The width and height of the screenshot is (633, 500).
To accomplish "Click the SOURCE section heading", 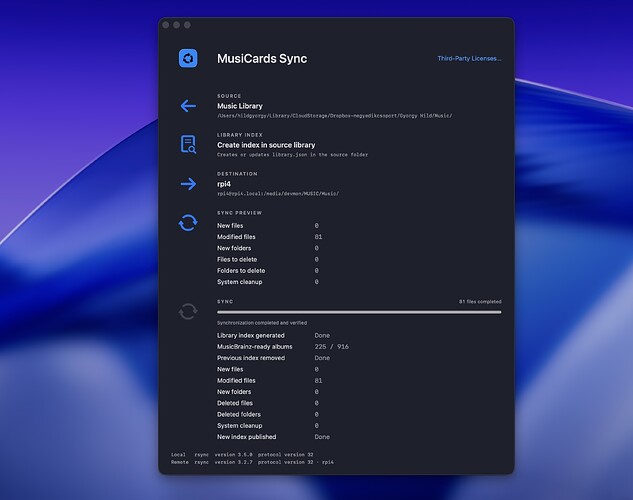I will [x=229, y=96].
